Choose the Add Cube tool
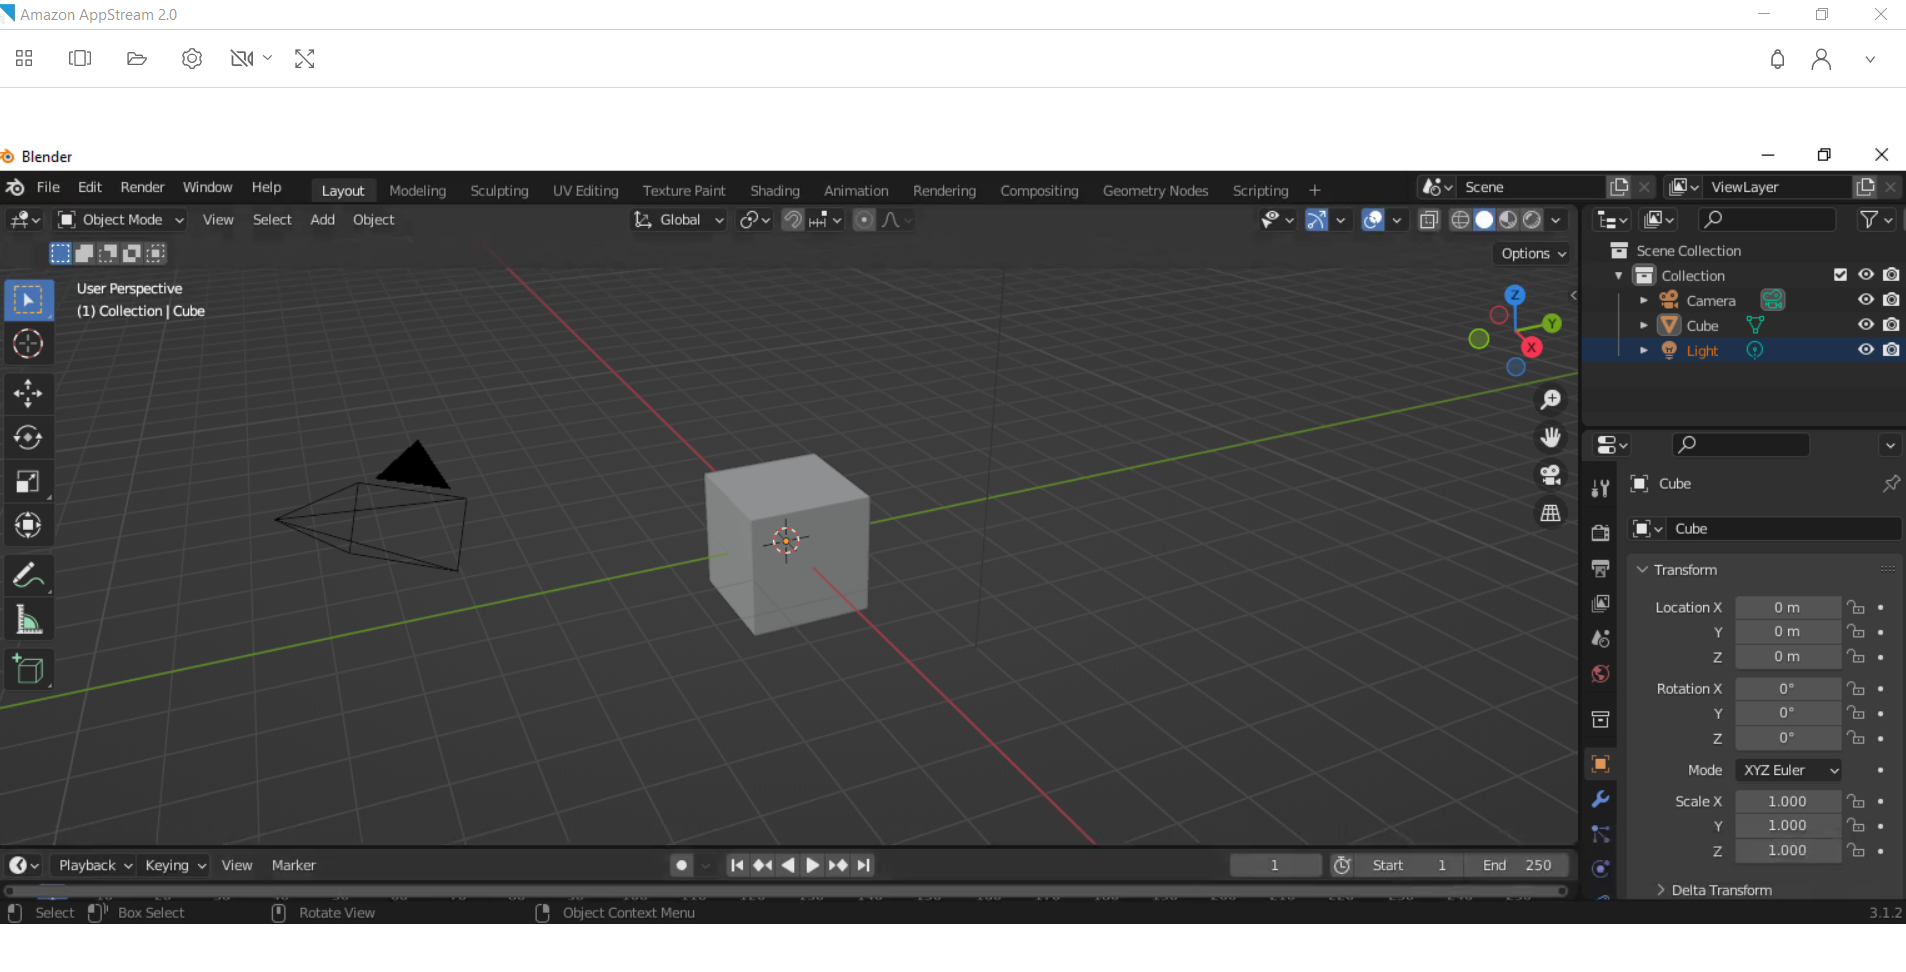1906x972 pixels. pos(28,669)
